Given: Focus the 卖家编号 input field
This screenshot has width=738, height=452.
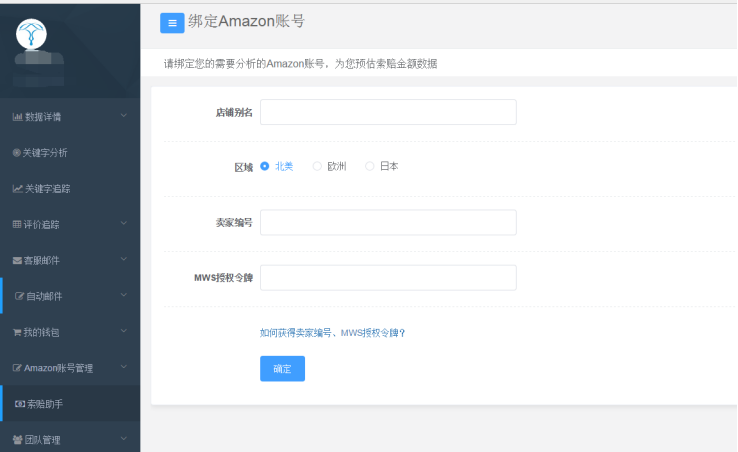Looking at the screenshot, I should 388,222.
